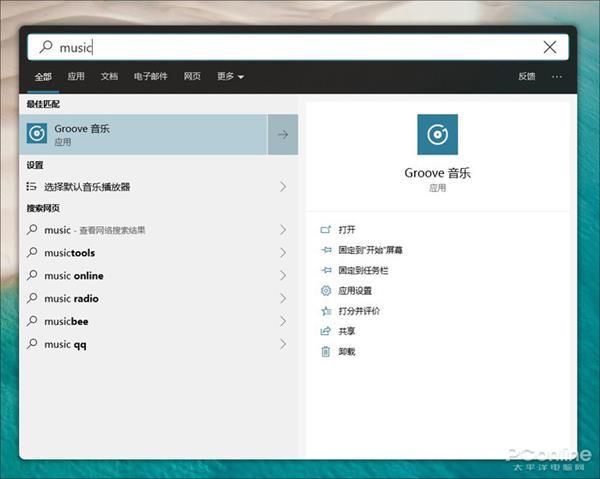Click share icon for 共享
The width and height of the screenshot is (600, 479).
click(x=325, y=331)
